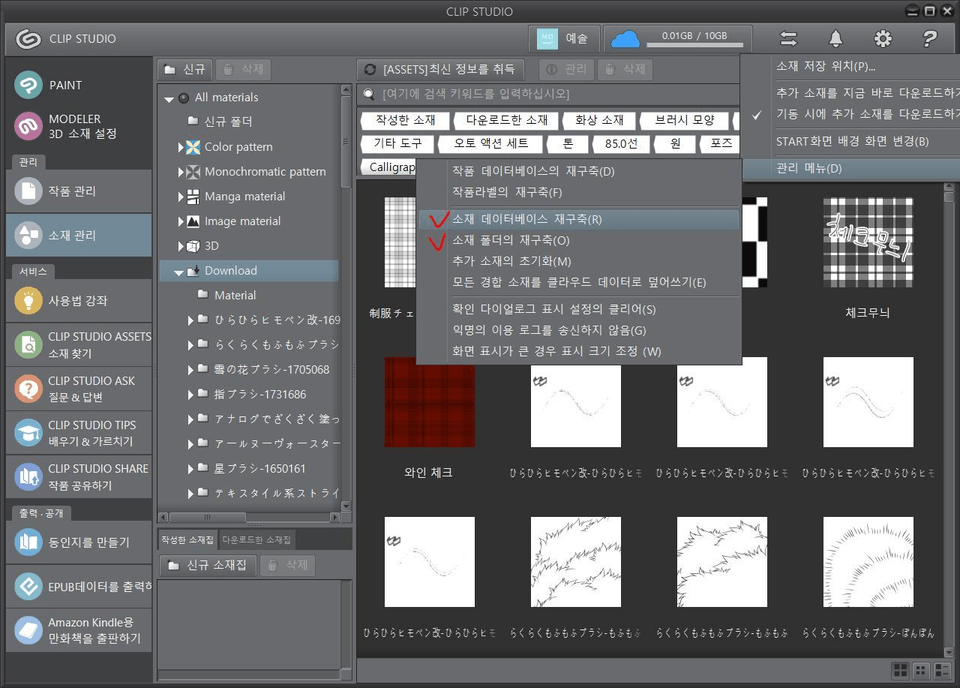This screenshot has width=960, height=688.
Task: Filter by 작성한 소재 tag
Action: [x=405, y=120]
